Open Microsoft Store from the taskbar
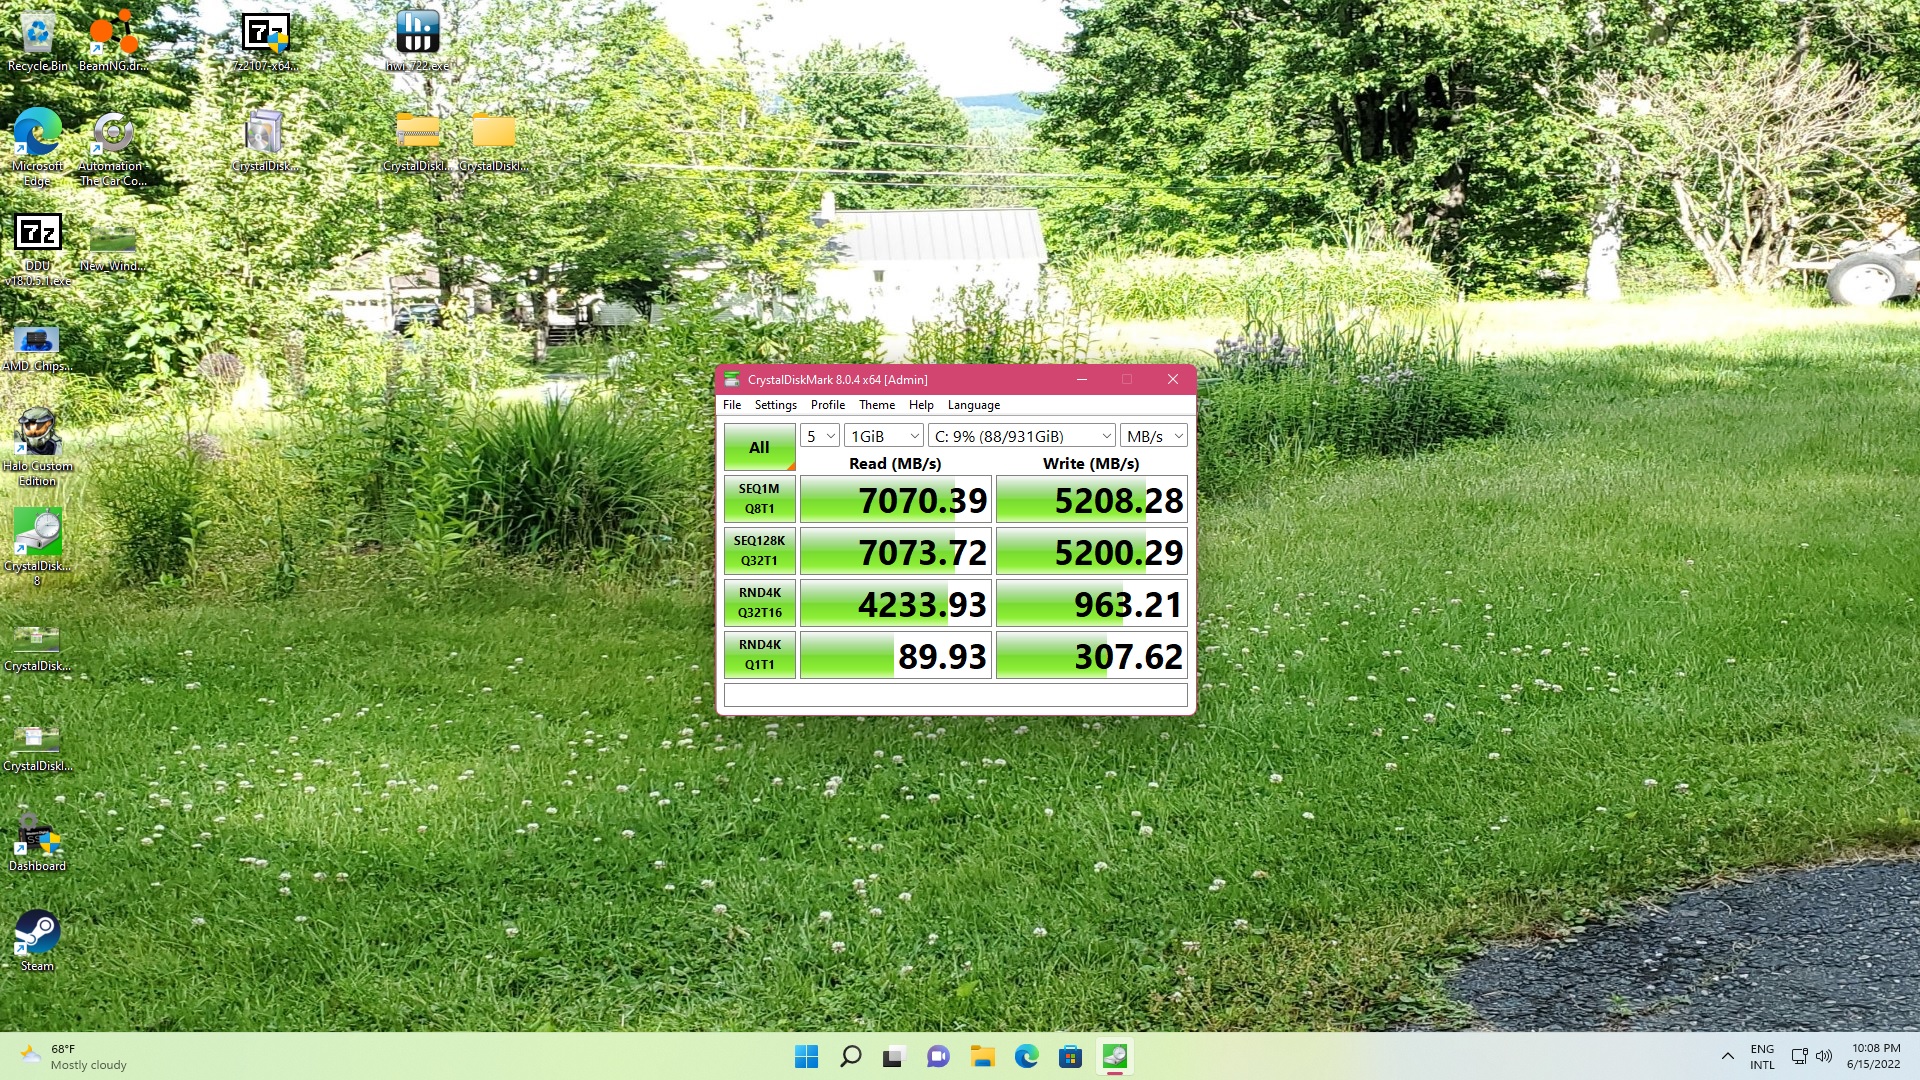The image size is (1920, 1080). (x=1070, y=1056)
